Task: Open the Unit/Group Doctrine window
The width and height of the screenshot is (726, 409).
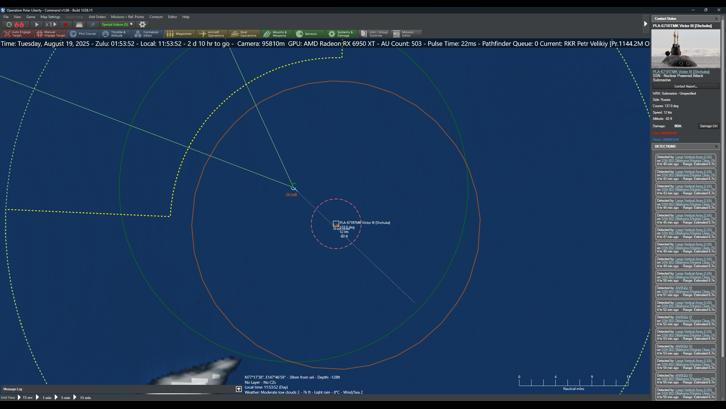Action: pos(374,34)
